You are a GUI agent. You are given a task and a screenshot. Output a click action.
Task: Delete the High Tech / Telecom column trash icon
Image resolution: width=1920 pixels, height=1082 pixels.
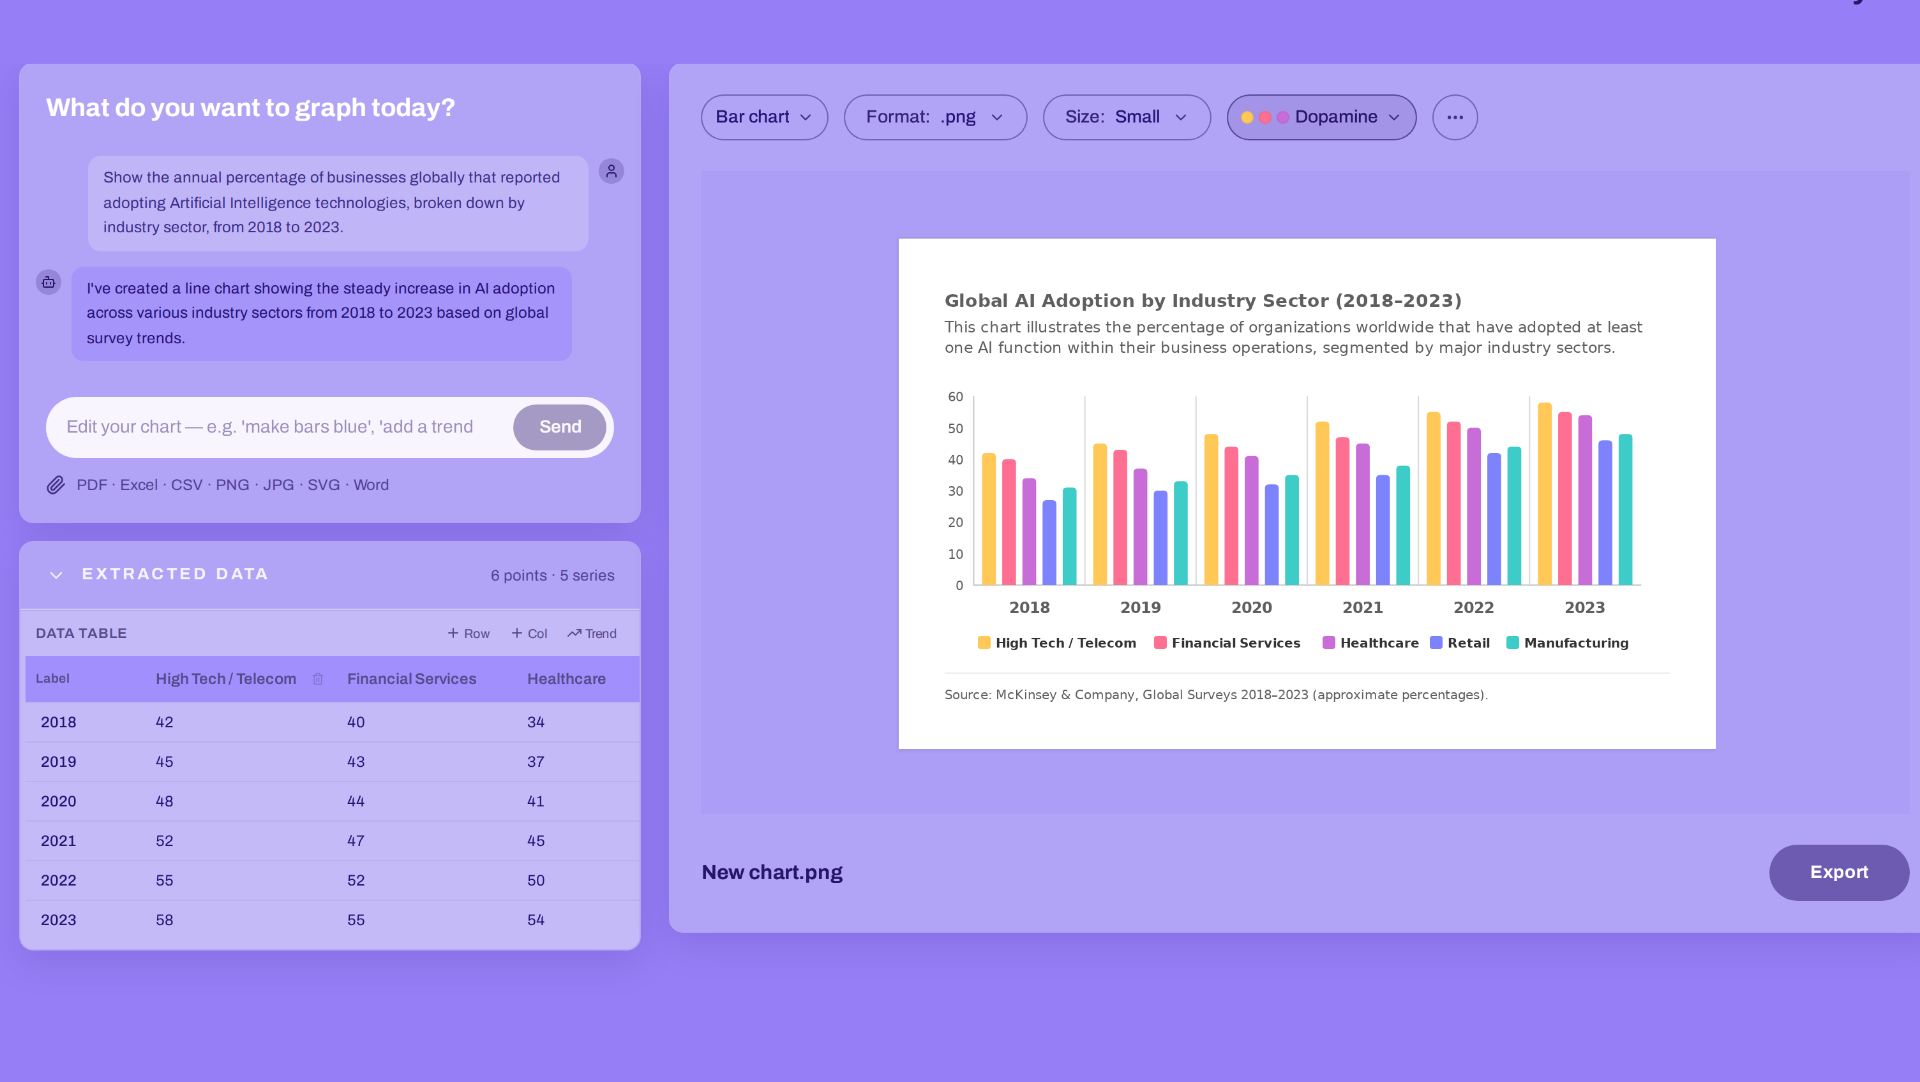pos(318,679)
